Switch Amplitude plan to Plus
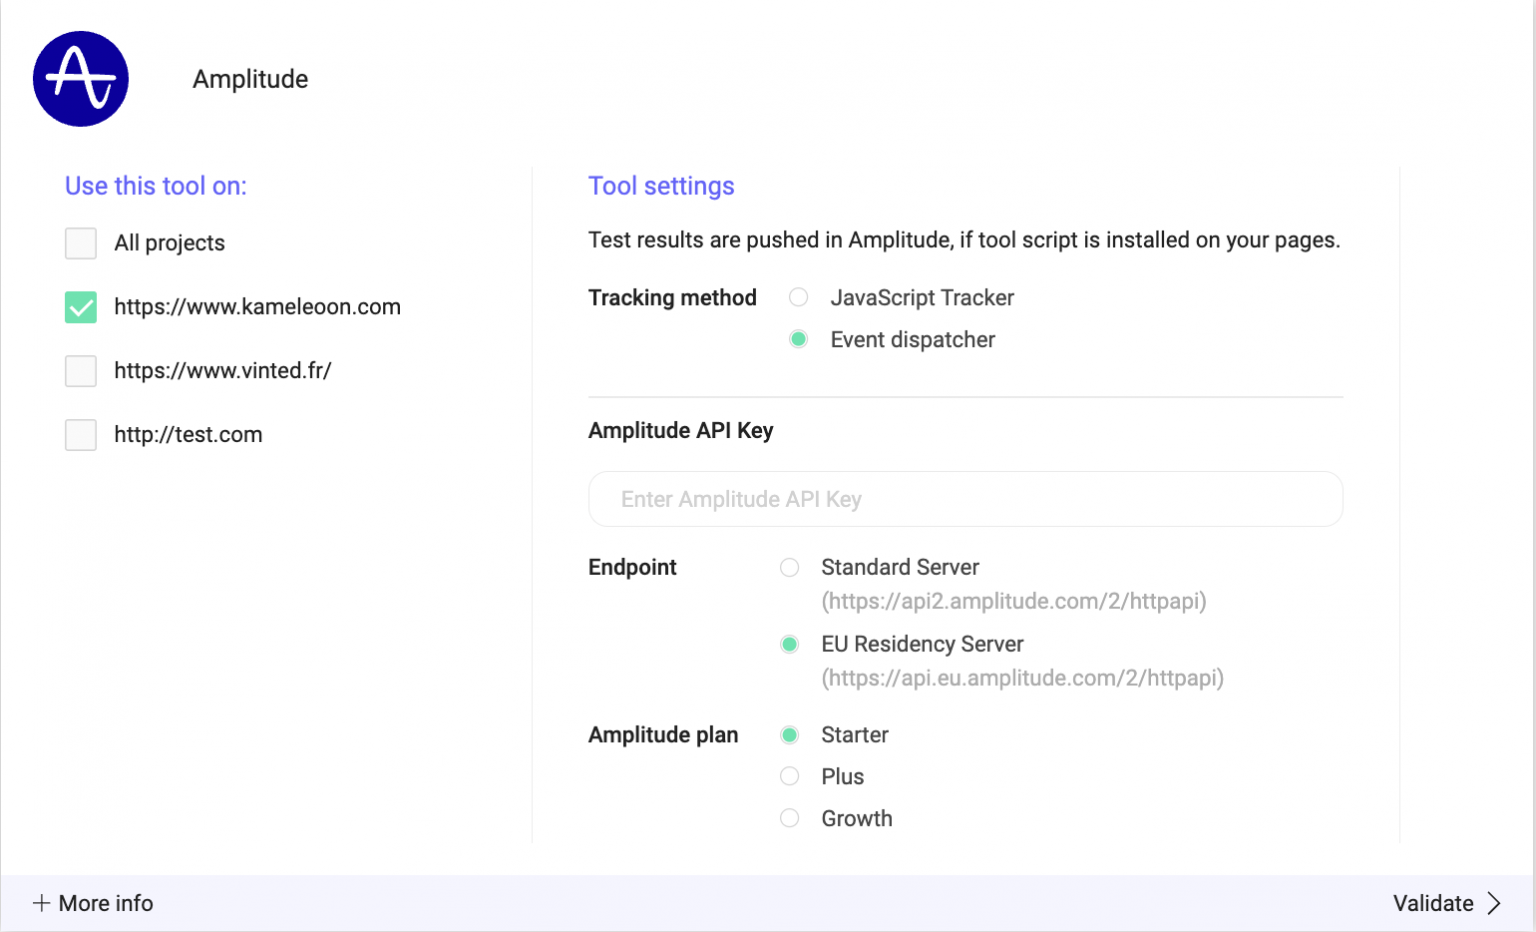The height and width of the screenshot is (932, 1536). (x=790, y=776)
